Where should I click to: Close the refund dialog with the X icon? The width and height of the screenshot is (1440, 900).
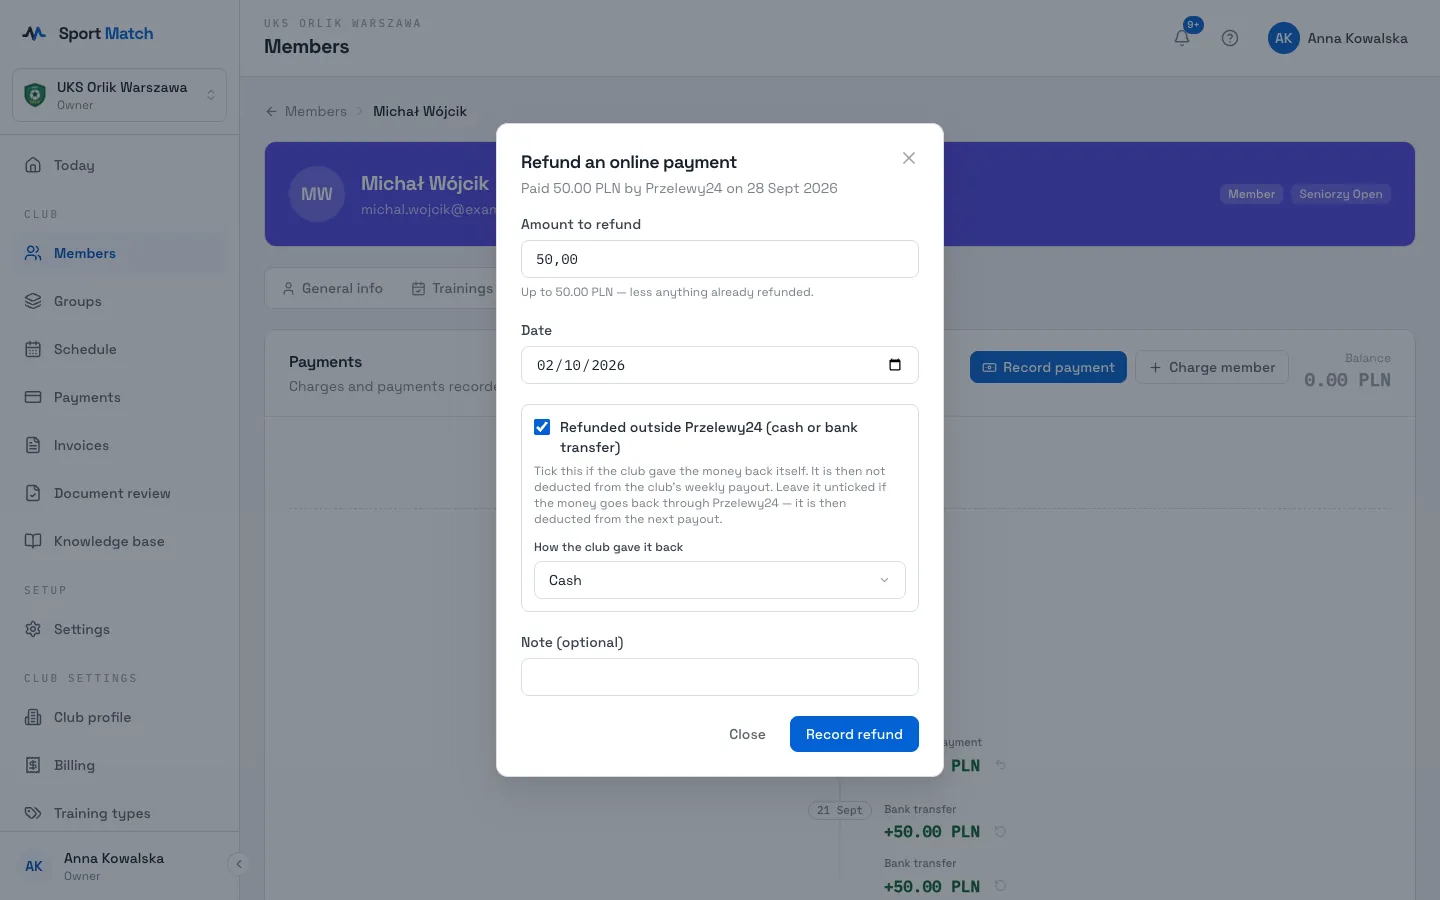(x=909, y=158)
